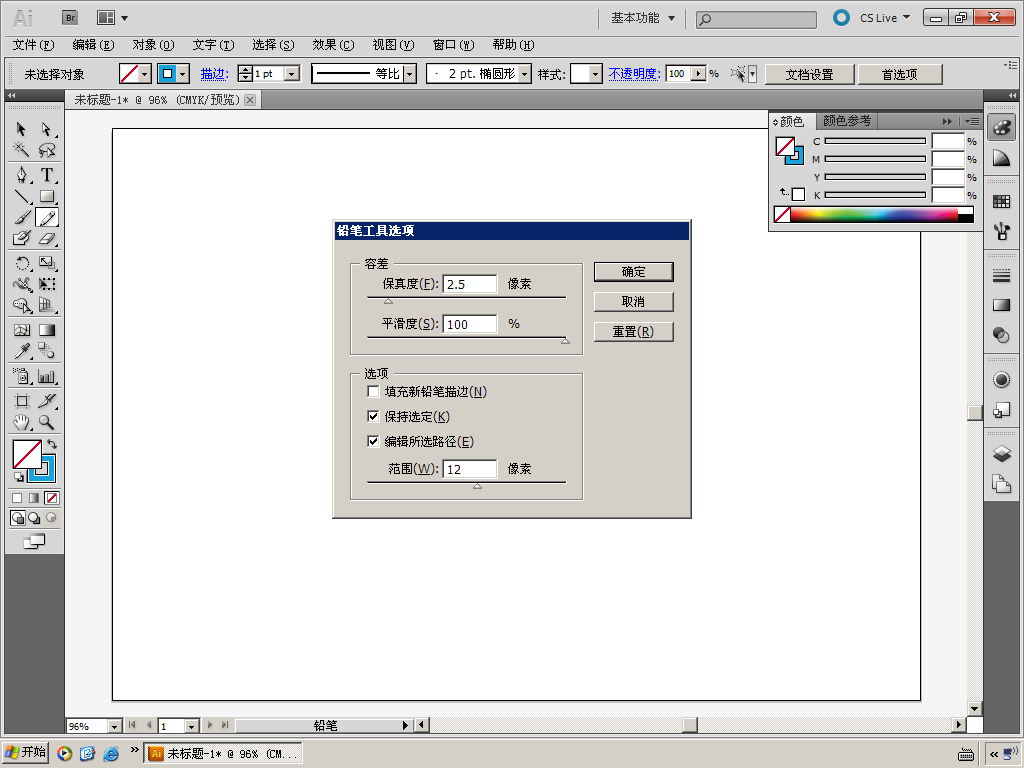The width and height of the screenshot is (1024, 768).
Task: Select the Pen tool
Action: (x=21, y=174)
